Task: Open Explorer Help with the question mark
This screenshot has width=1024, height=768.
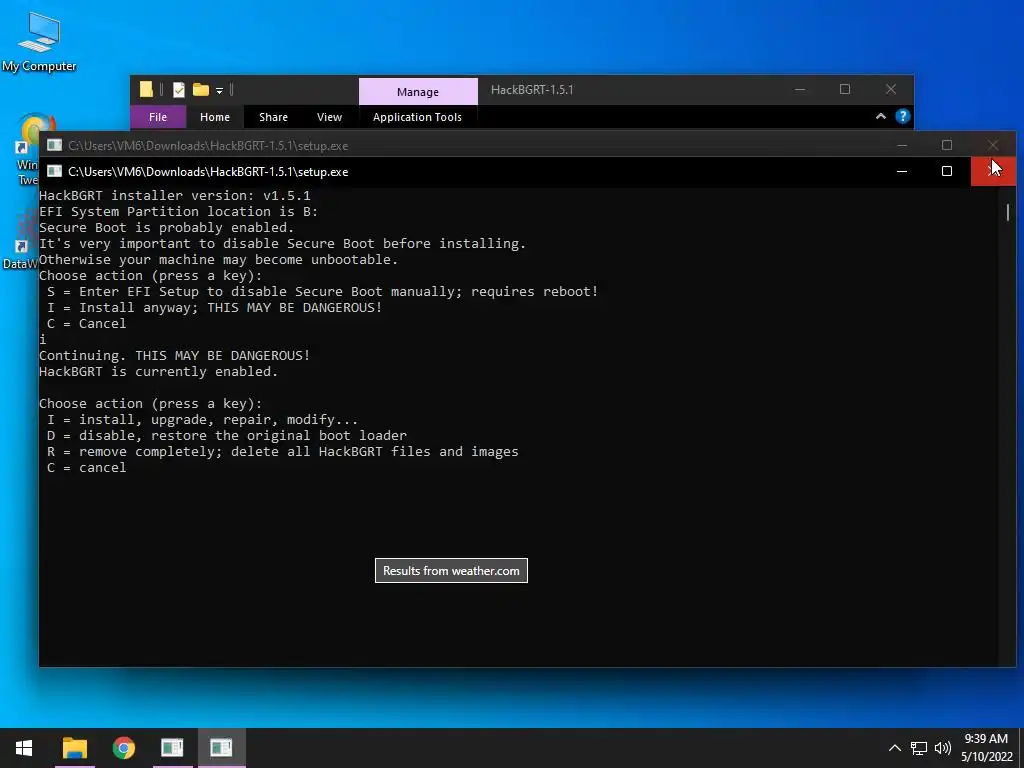Action: coord(903,116)
